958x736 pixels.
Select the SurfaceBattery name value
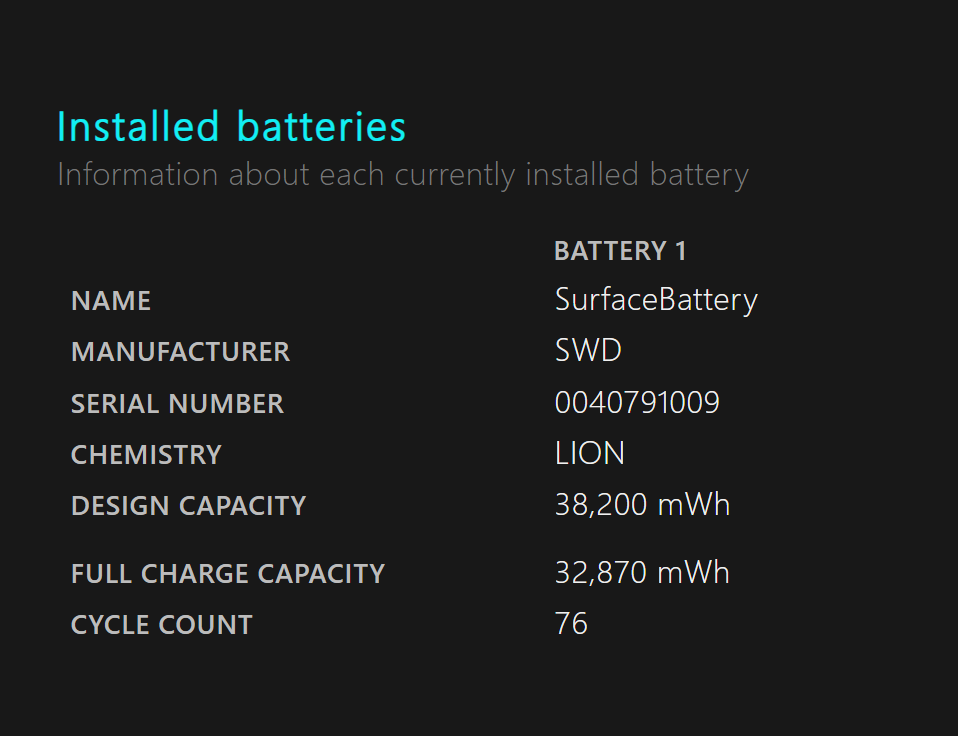tap(656, 301)
